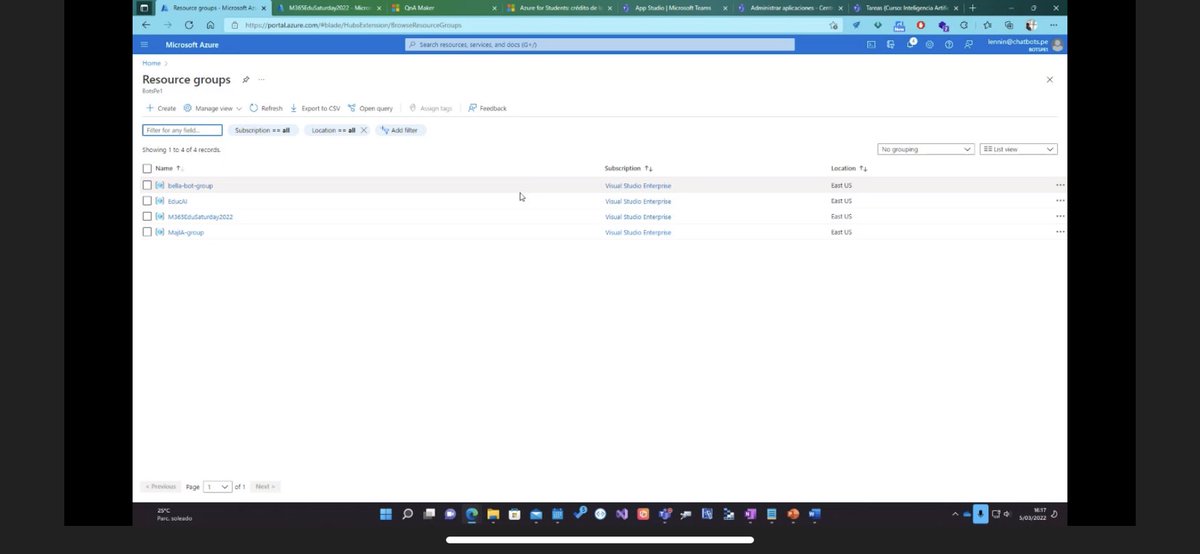Viewport: 1200px width, 554px height.
Task: Click the lennin@chatbots.pe account avatar
Action: 1058,45
